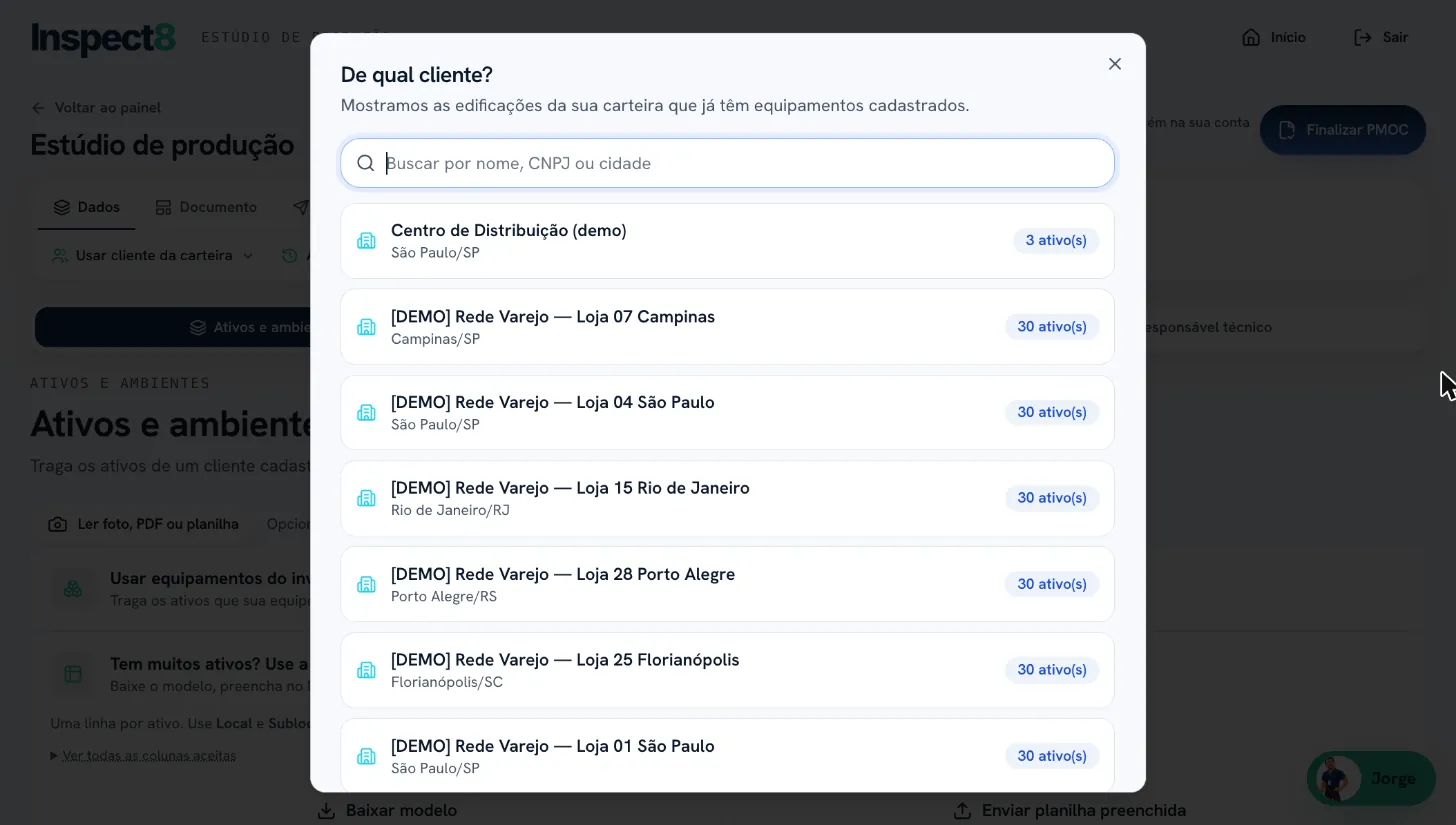Click the building icon beside Centro de Distribuição
1456x825 pixels.
tap(366, 241)
